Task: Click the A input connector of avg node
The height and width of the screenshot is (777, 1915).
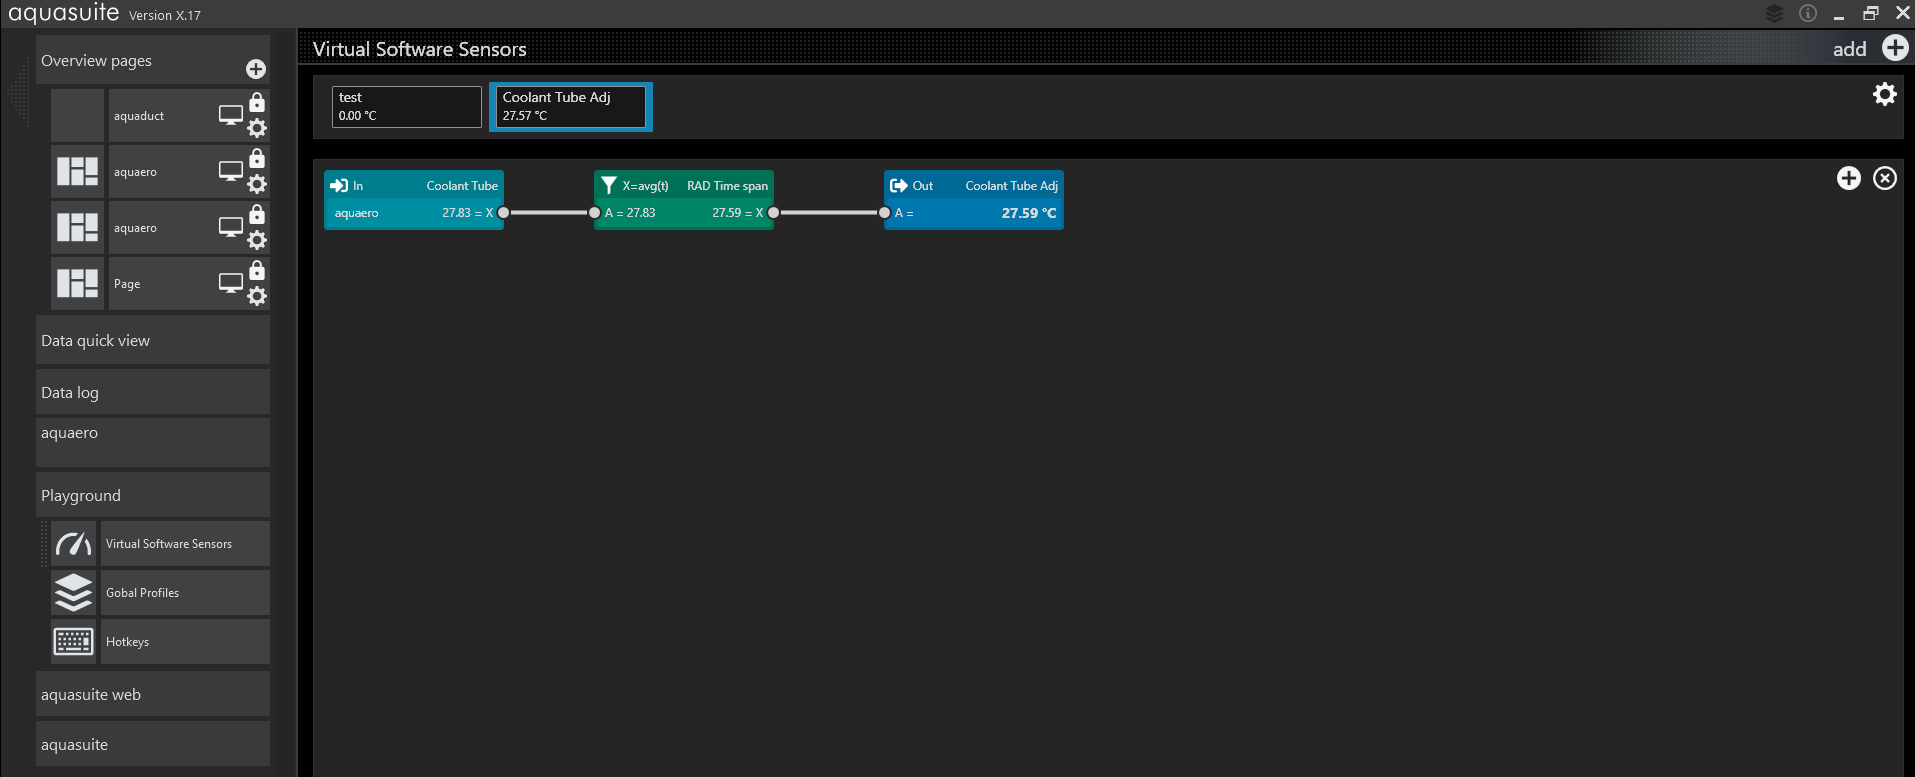Action: pyautogui.click(x=594, y=213)
